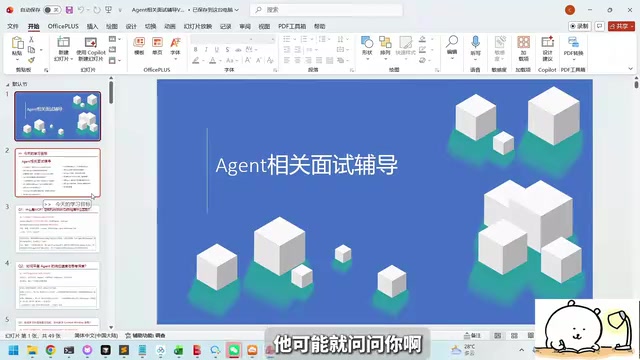Switch to the 设计 ribbon tab
The image size is (640, 360).
point(131,26)
